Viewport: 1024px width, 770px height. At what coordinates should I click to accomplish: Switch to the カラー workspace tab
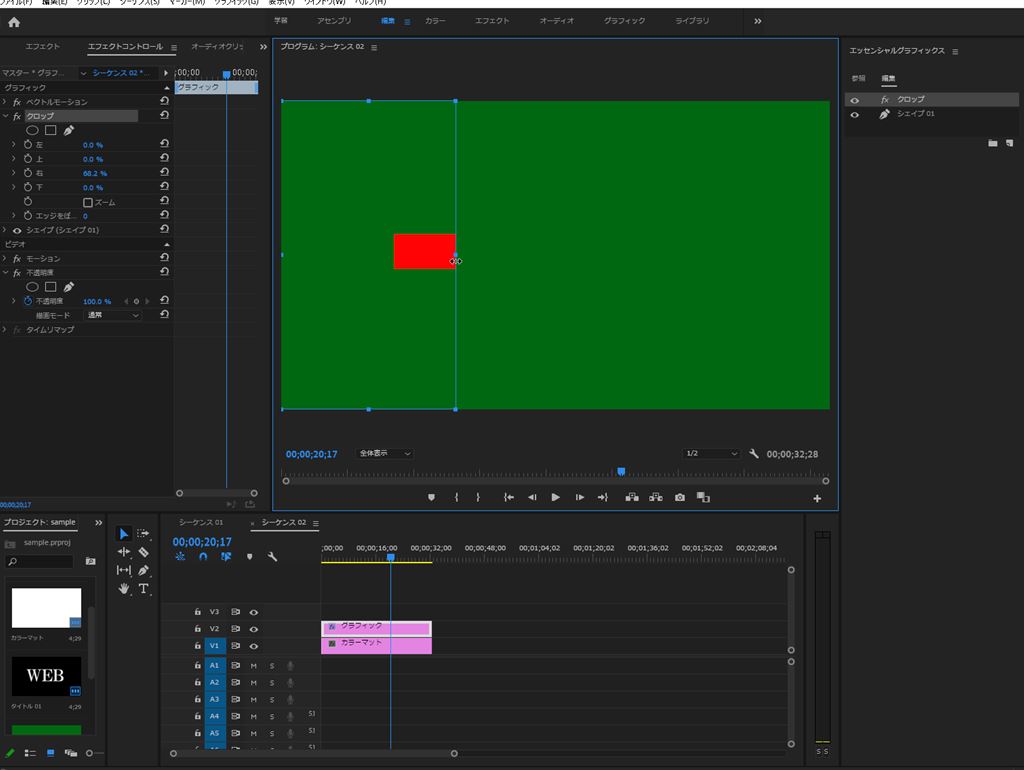pos(435,21)
